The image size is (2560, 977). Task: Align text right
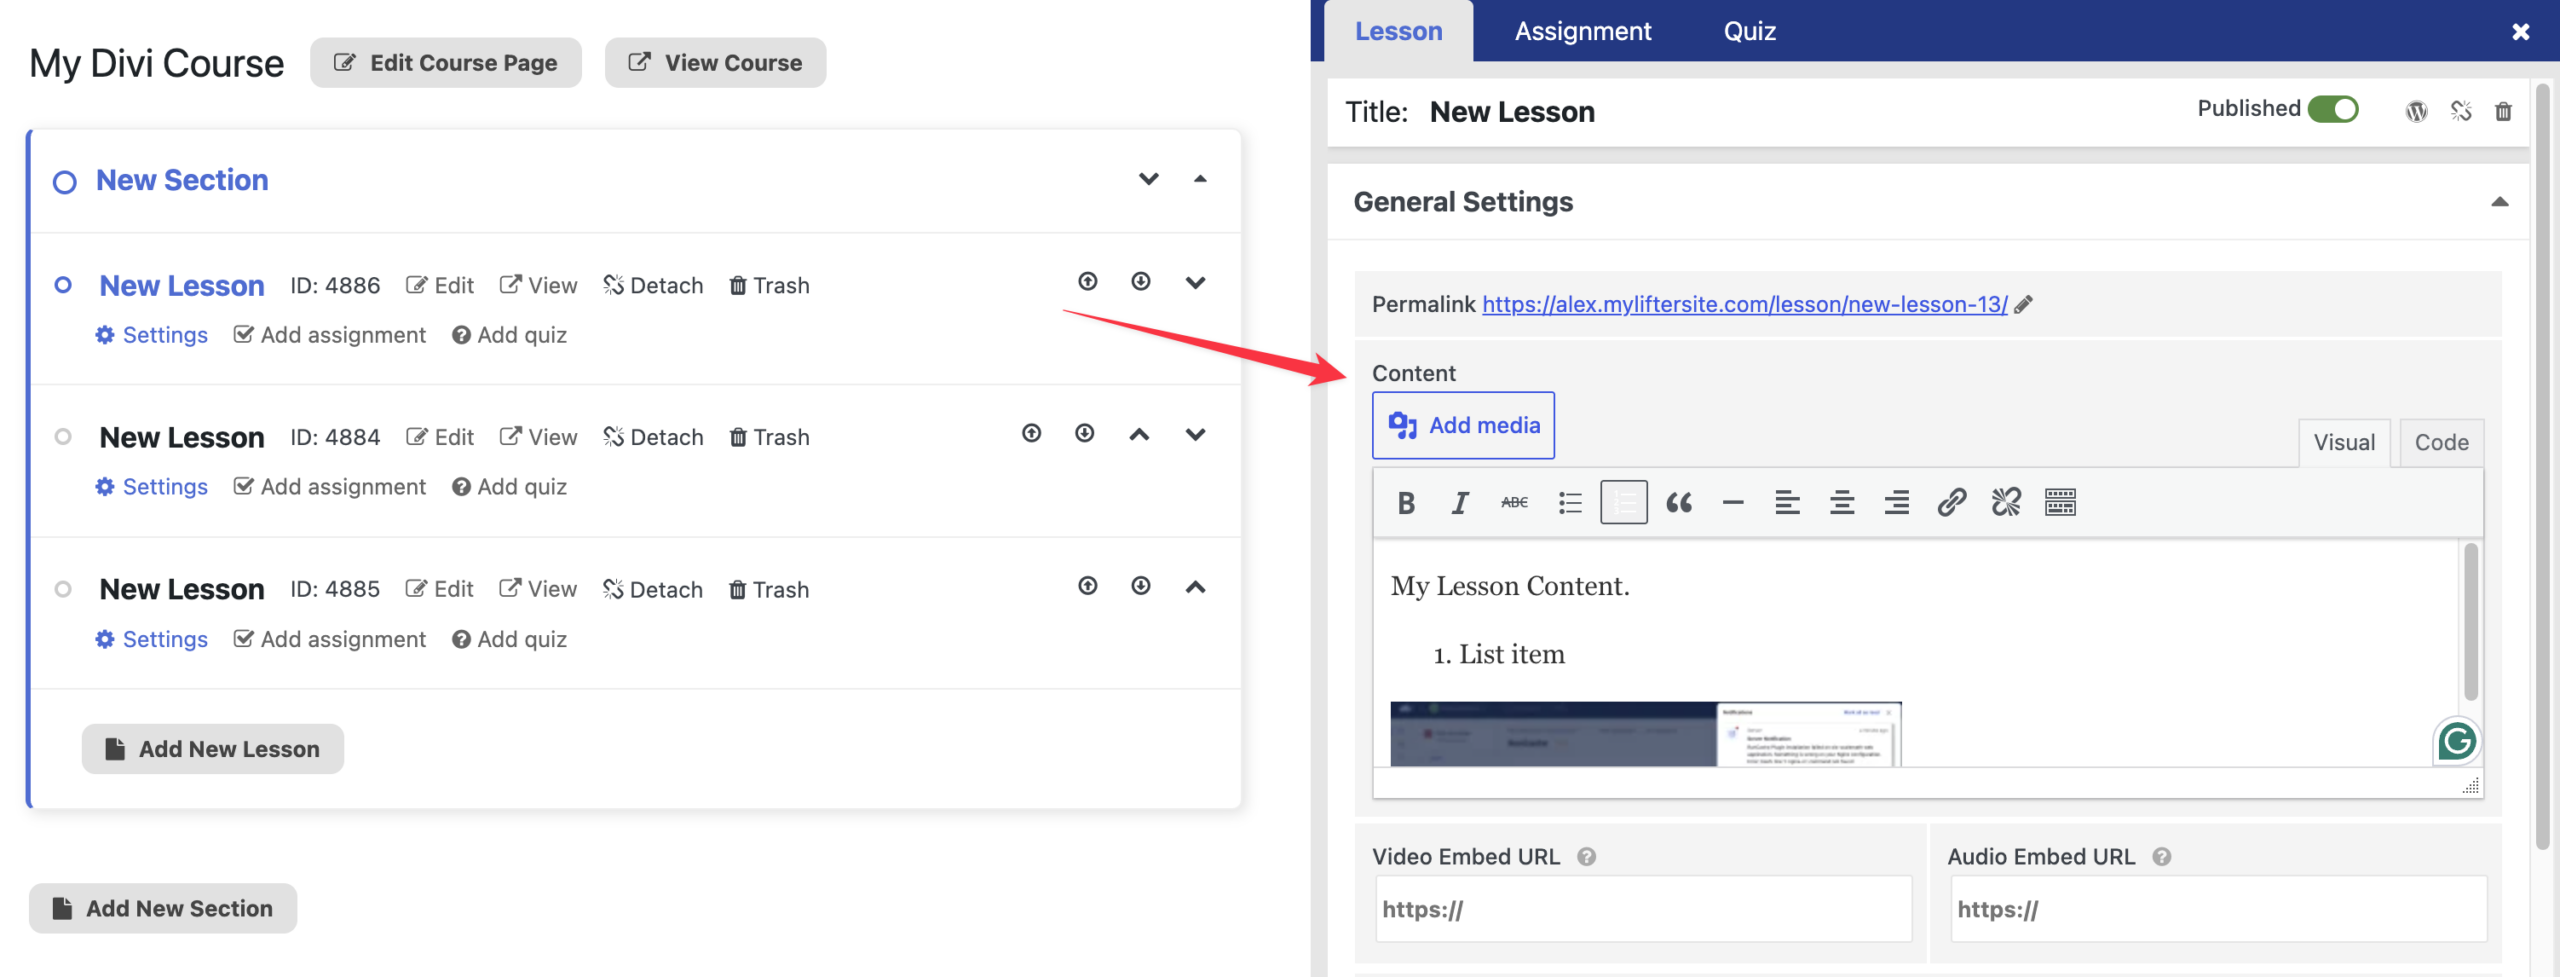[1896, 502]
